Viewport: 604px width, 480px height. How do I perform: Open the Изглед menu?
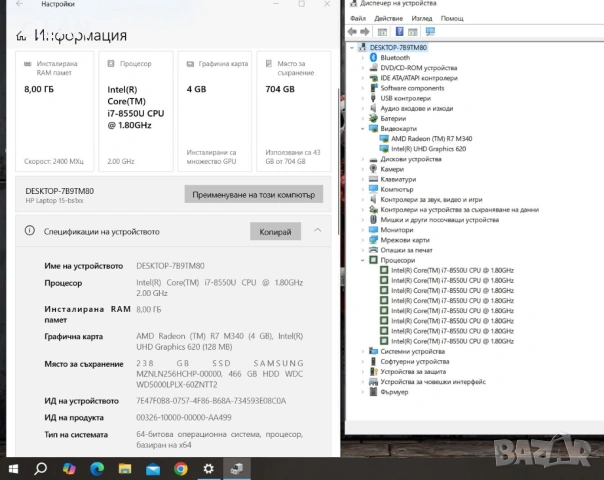(422, 18)
